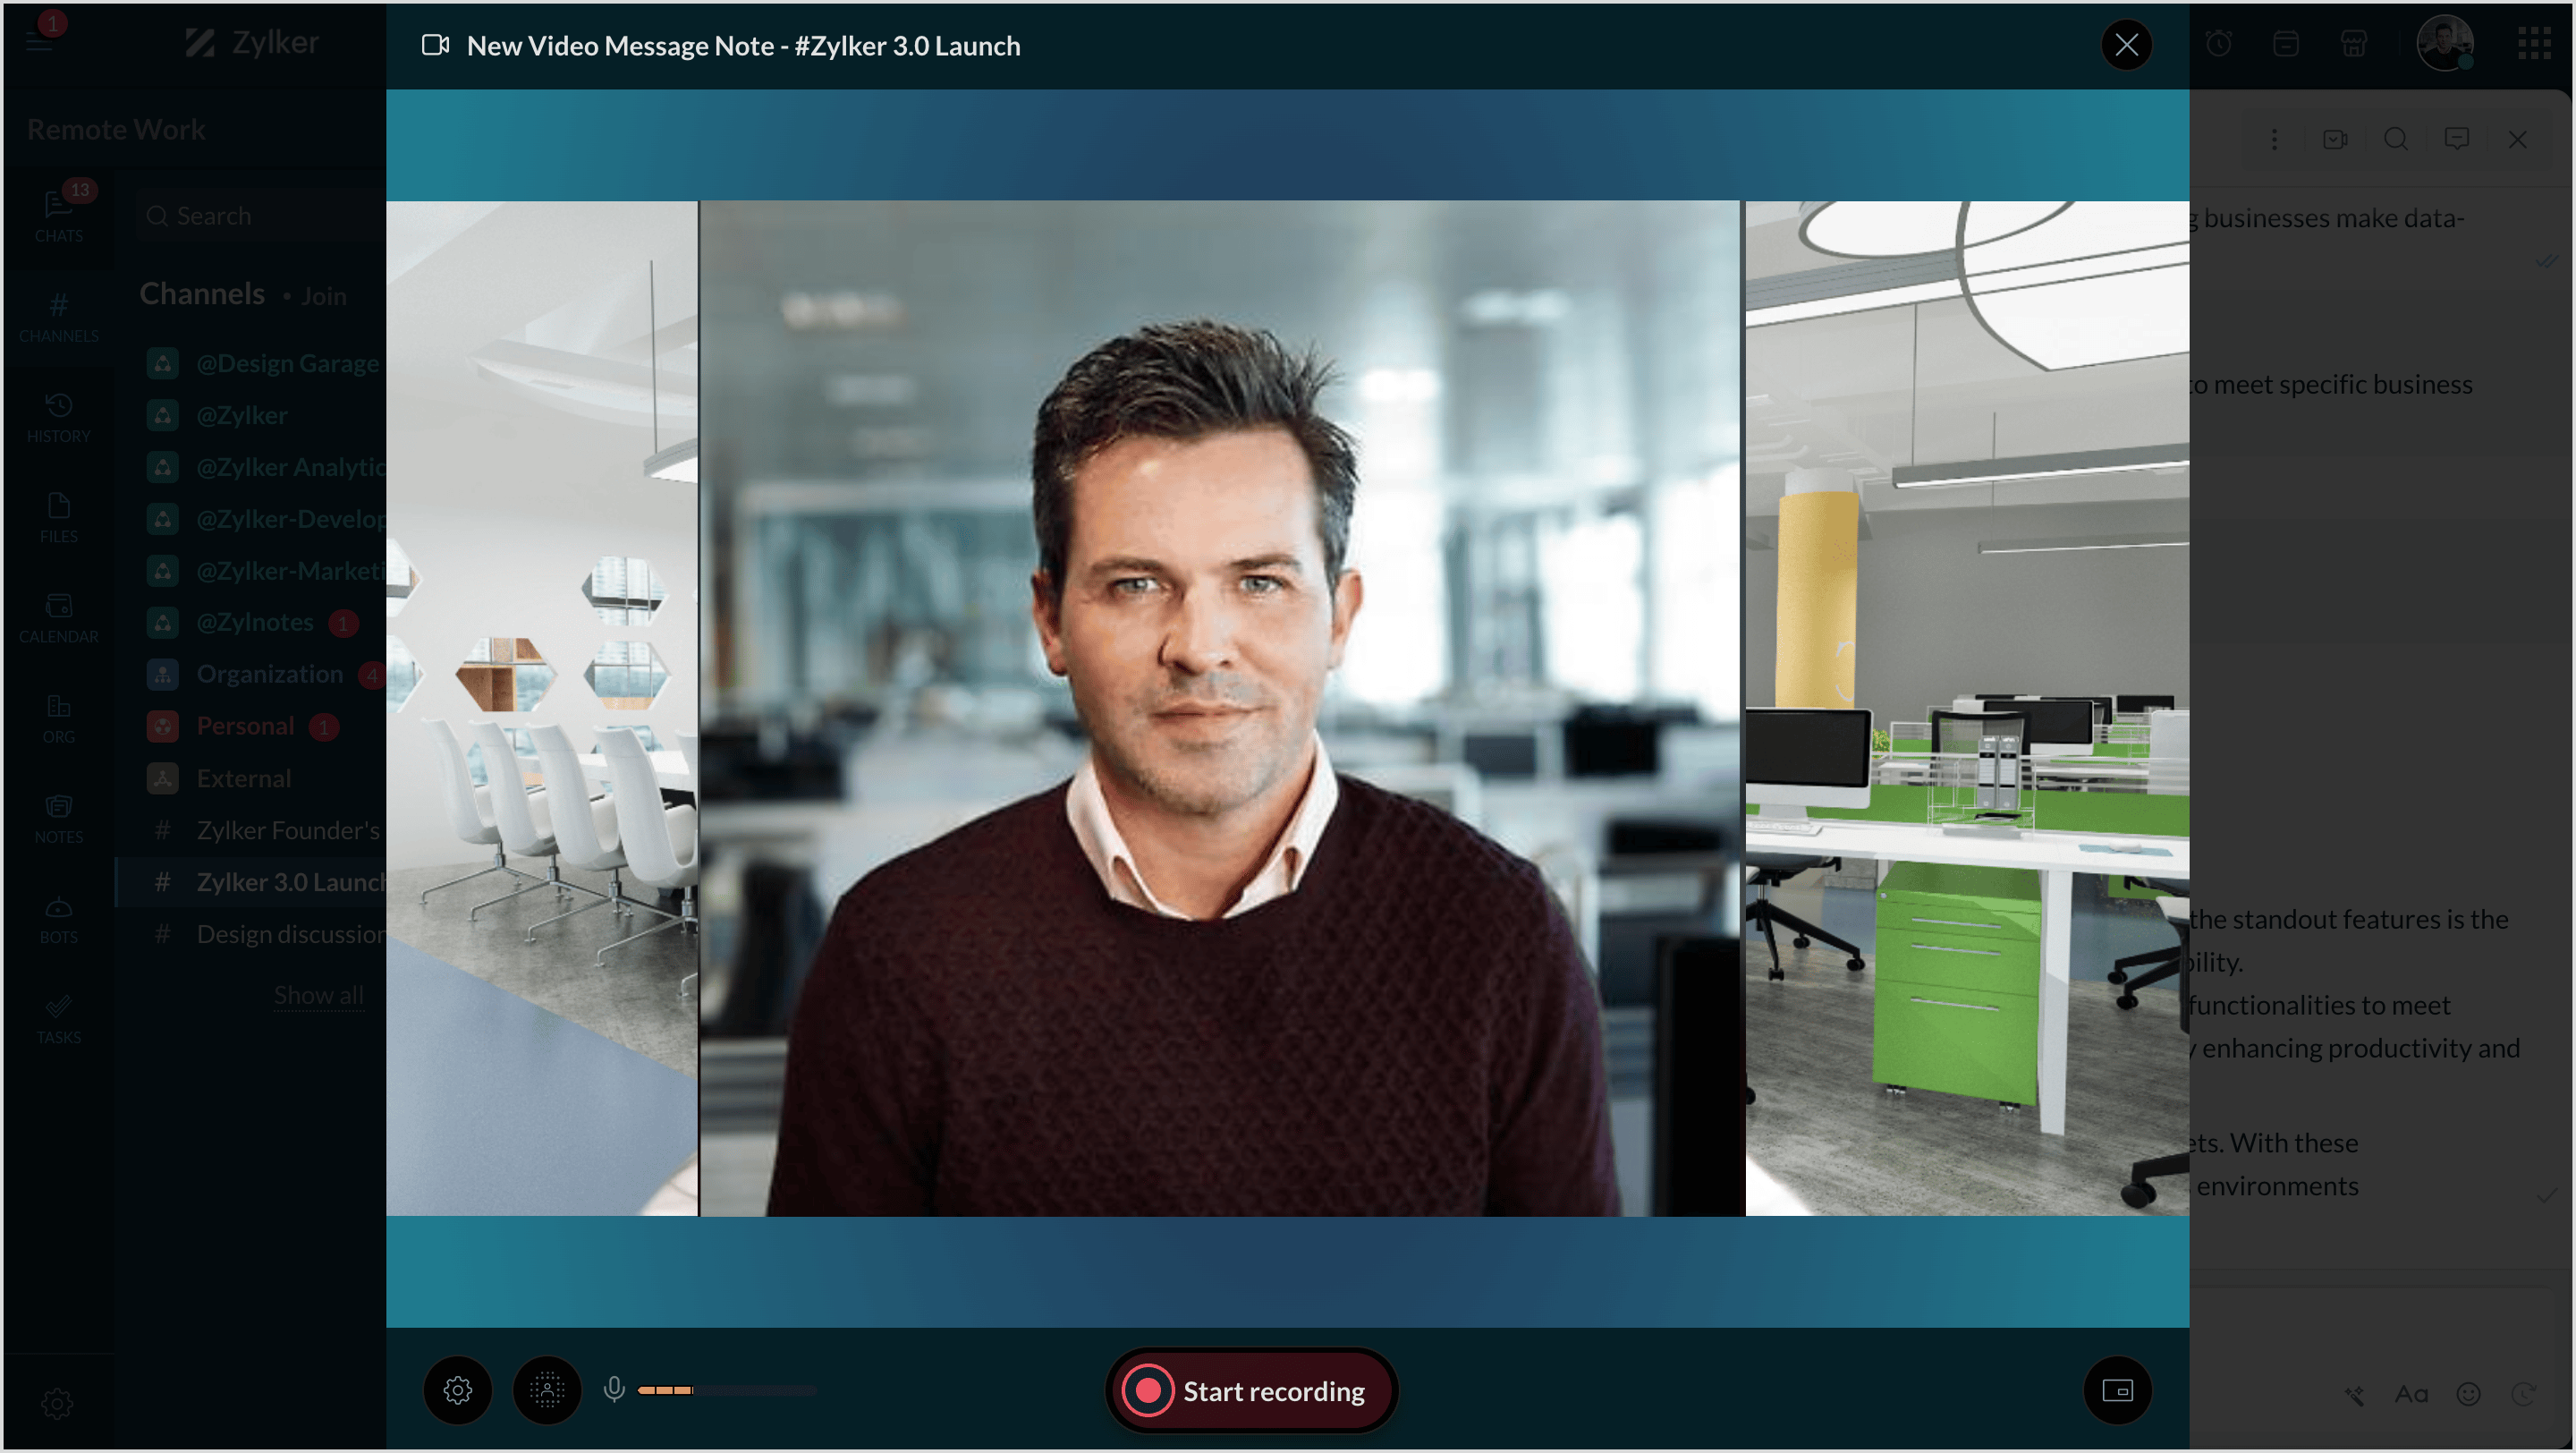Viewport: 2576px width, 1453px height.
Task: Open the Notes section in sidebar
Action: (x=58, y=818)
